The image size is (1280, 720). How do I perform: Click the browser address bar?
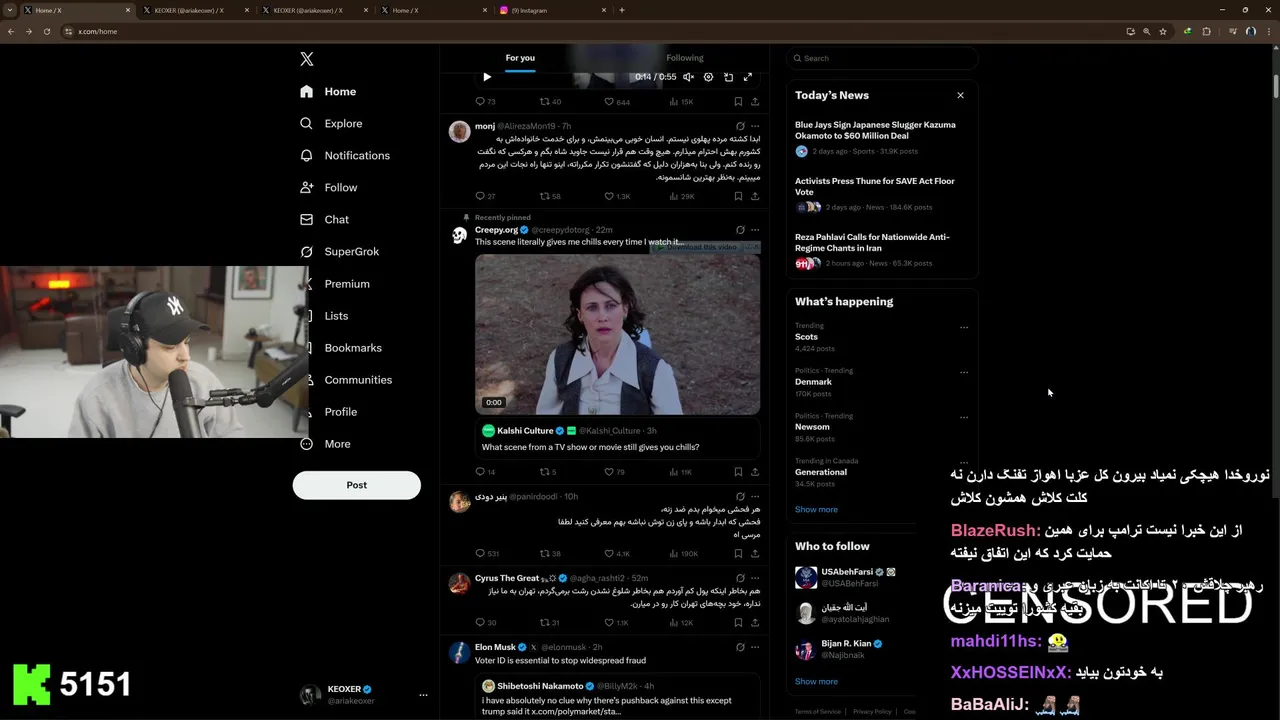click(590, 31)
